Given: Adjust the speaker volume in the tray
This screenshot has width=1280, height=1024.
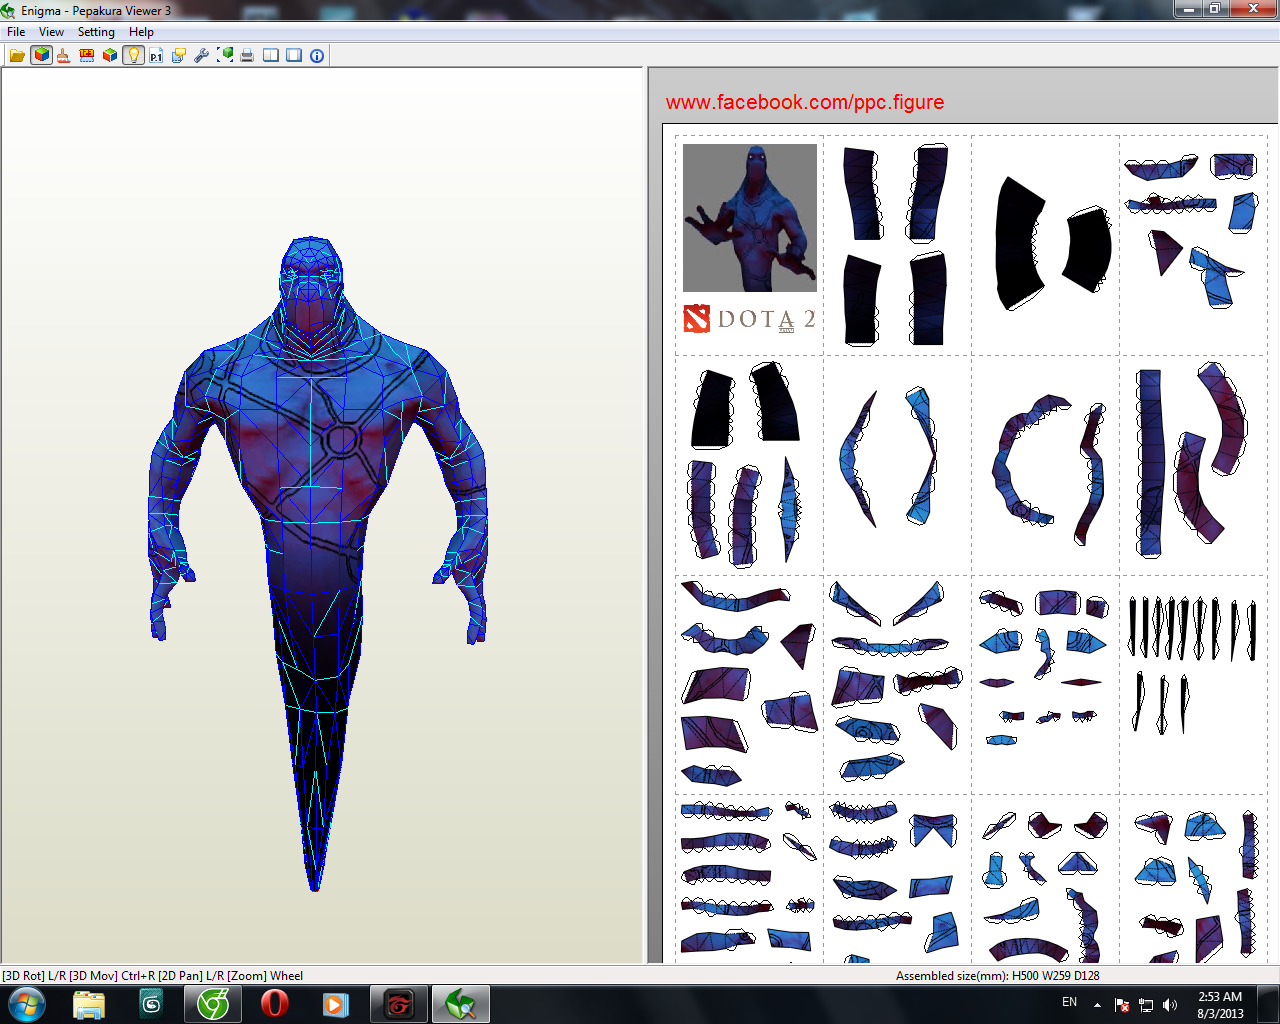Looking at the screenshot, I should [1170, 1003].
